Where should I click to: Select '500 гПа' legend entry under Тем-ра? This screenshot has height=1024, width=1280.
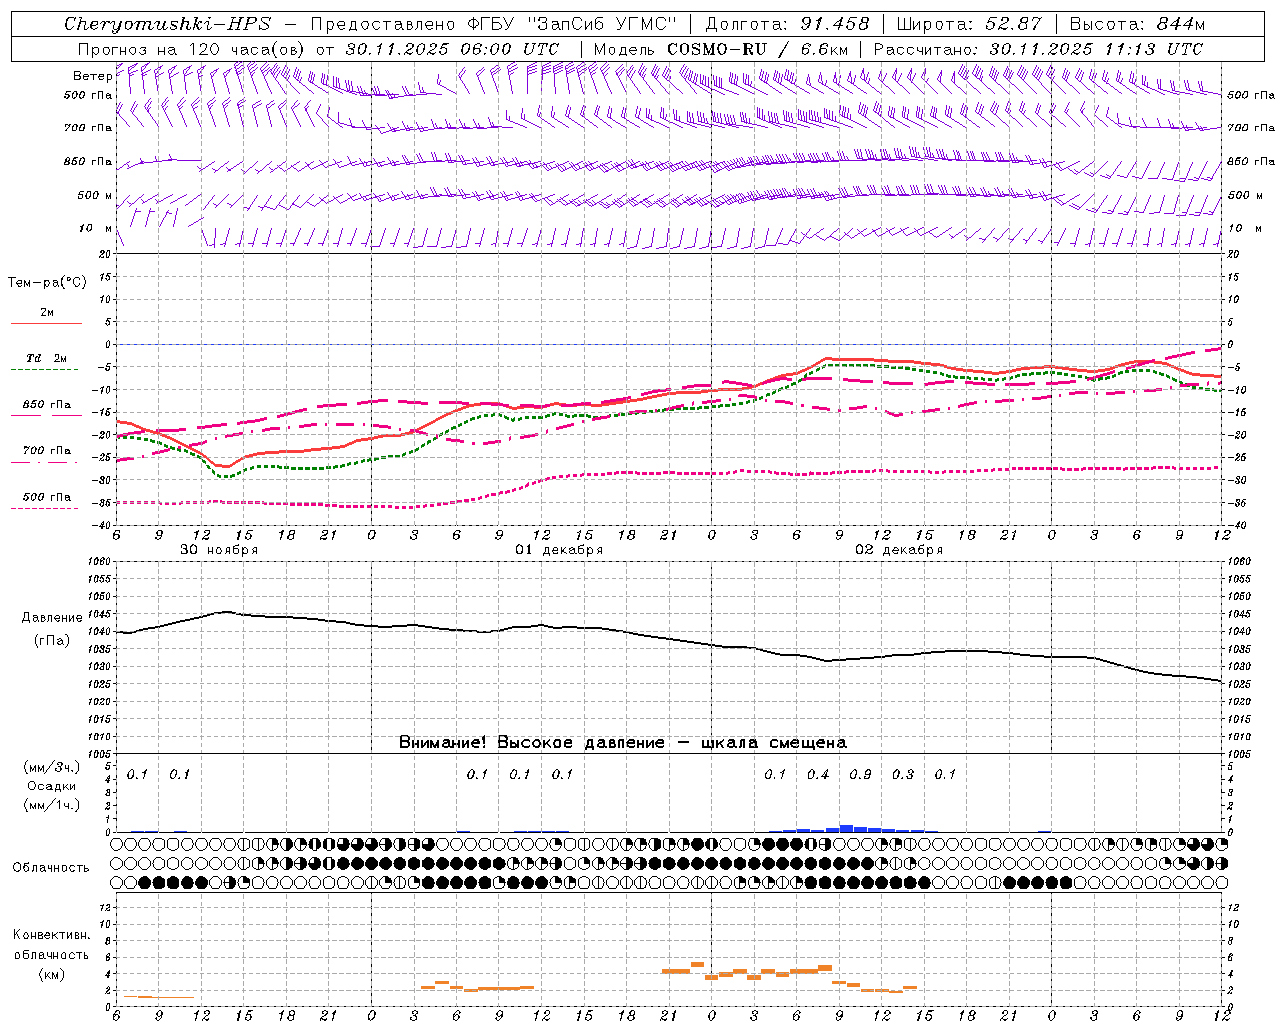pyautogui.click(x=47, y=497)
